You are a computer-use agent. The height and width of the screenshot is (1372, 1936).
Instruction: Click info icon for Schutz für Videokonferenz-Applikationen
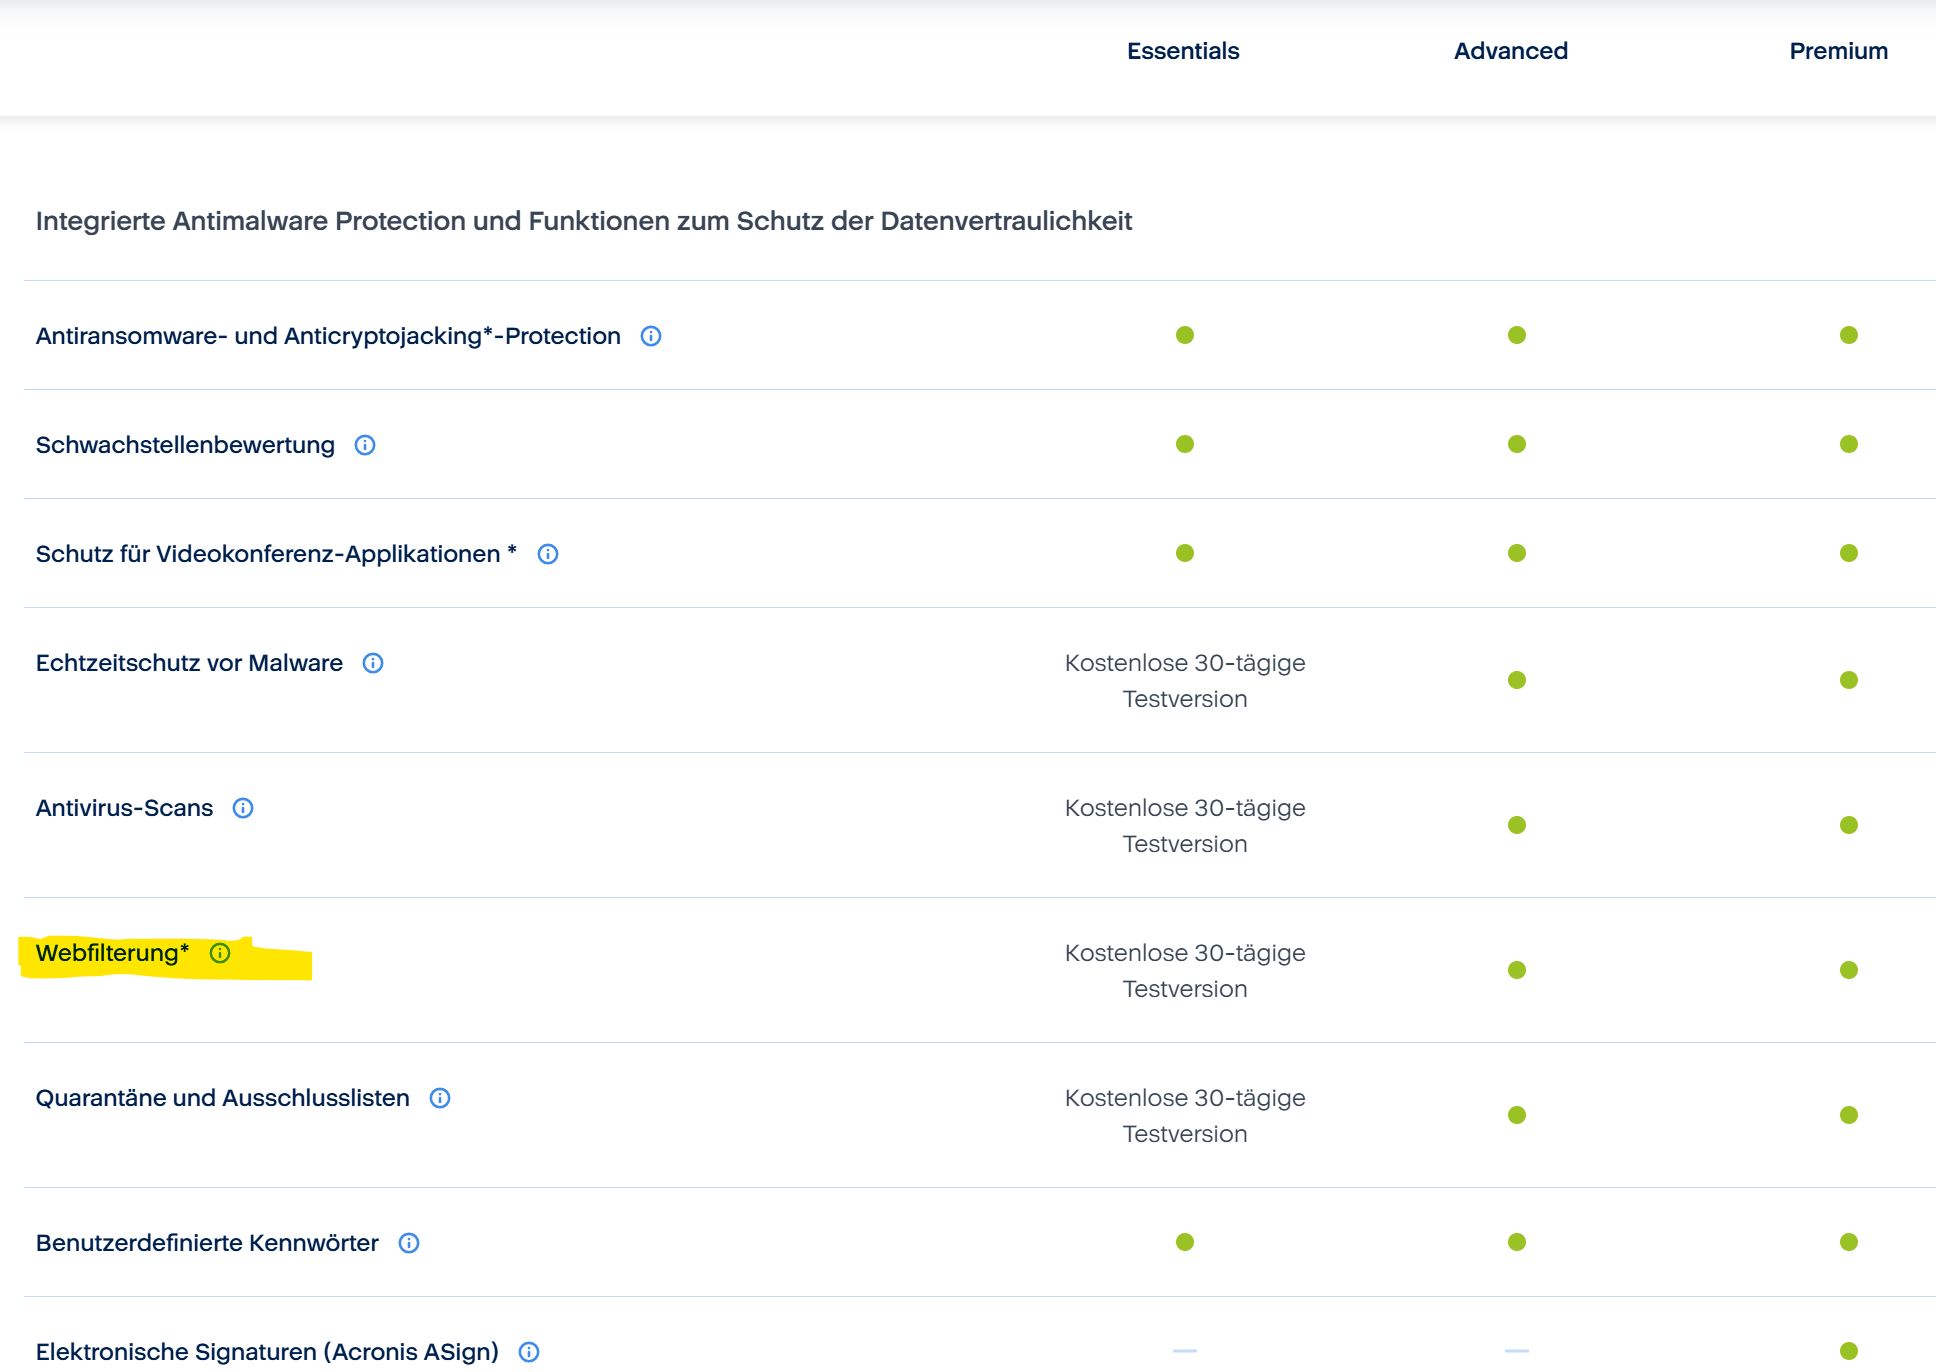[548, 554]
